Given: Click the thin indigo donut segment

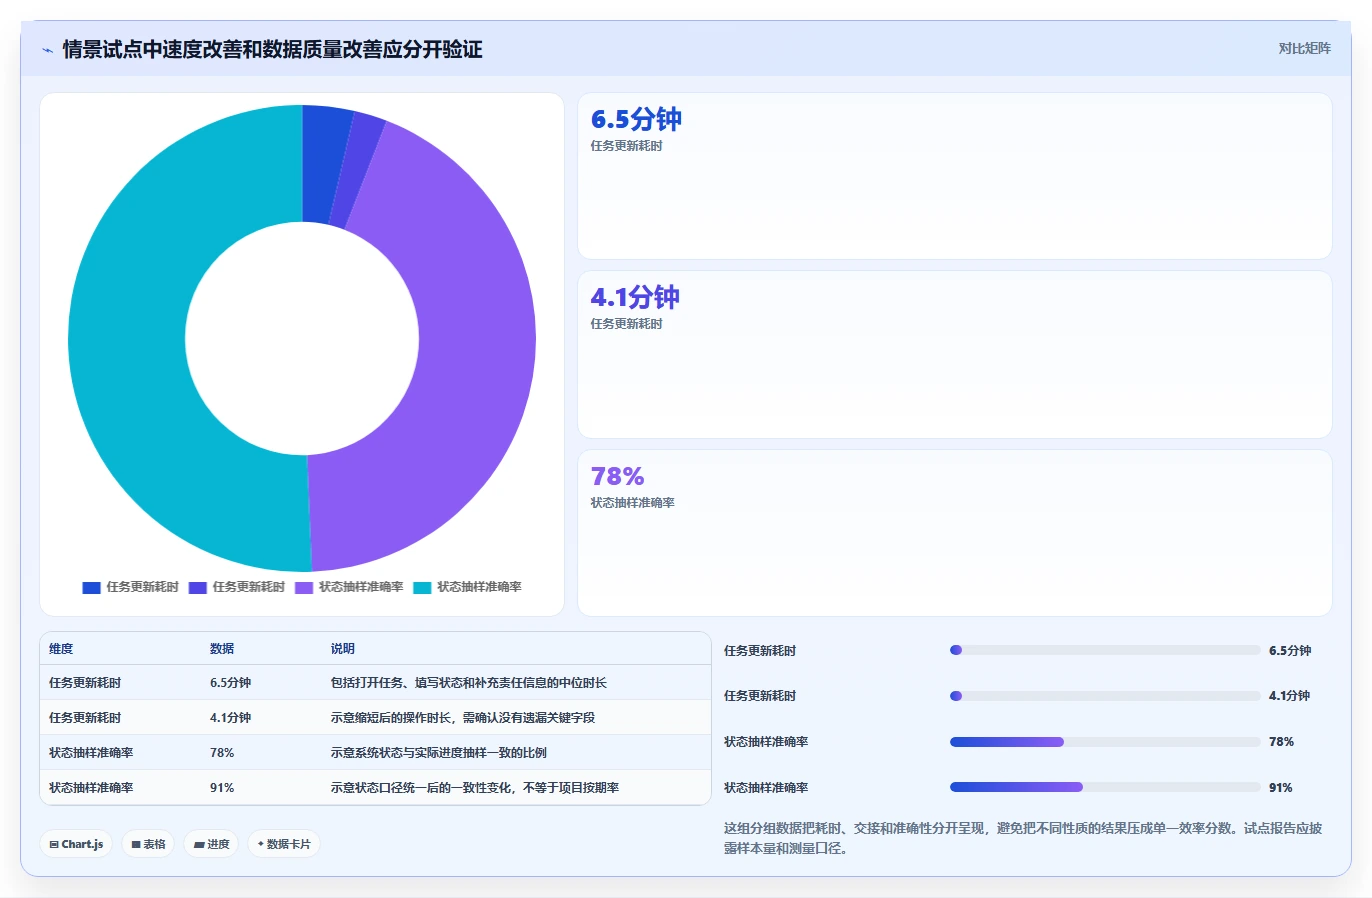Looking at the screenshot, I should [353, 170].
